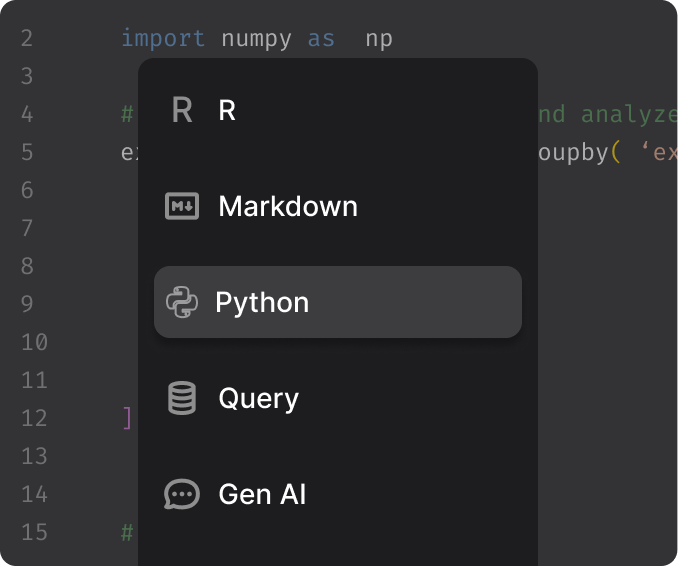Image resolution: width=678 pixels, height=566 pixels.
Task: Click the Gen AI chat bubble icon
Action: pos(181,494)
